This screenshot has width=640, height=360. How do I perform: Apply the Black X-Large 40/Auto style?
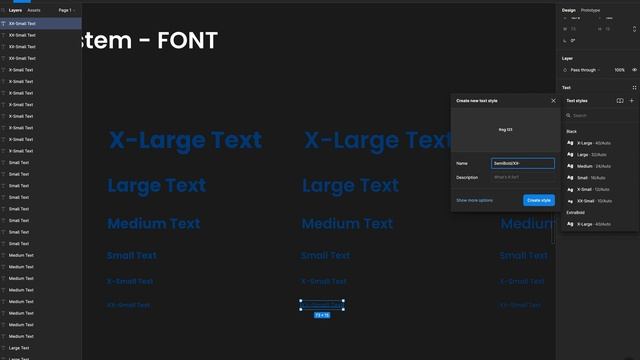coord(594,143)
